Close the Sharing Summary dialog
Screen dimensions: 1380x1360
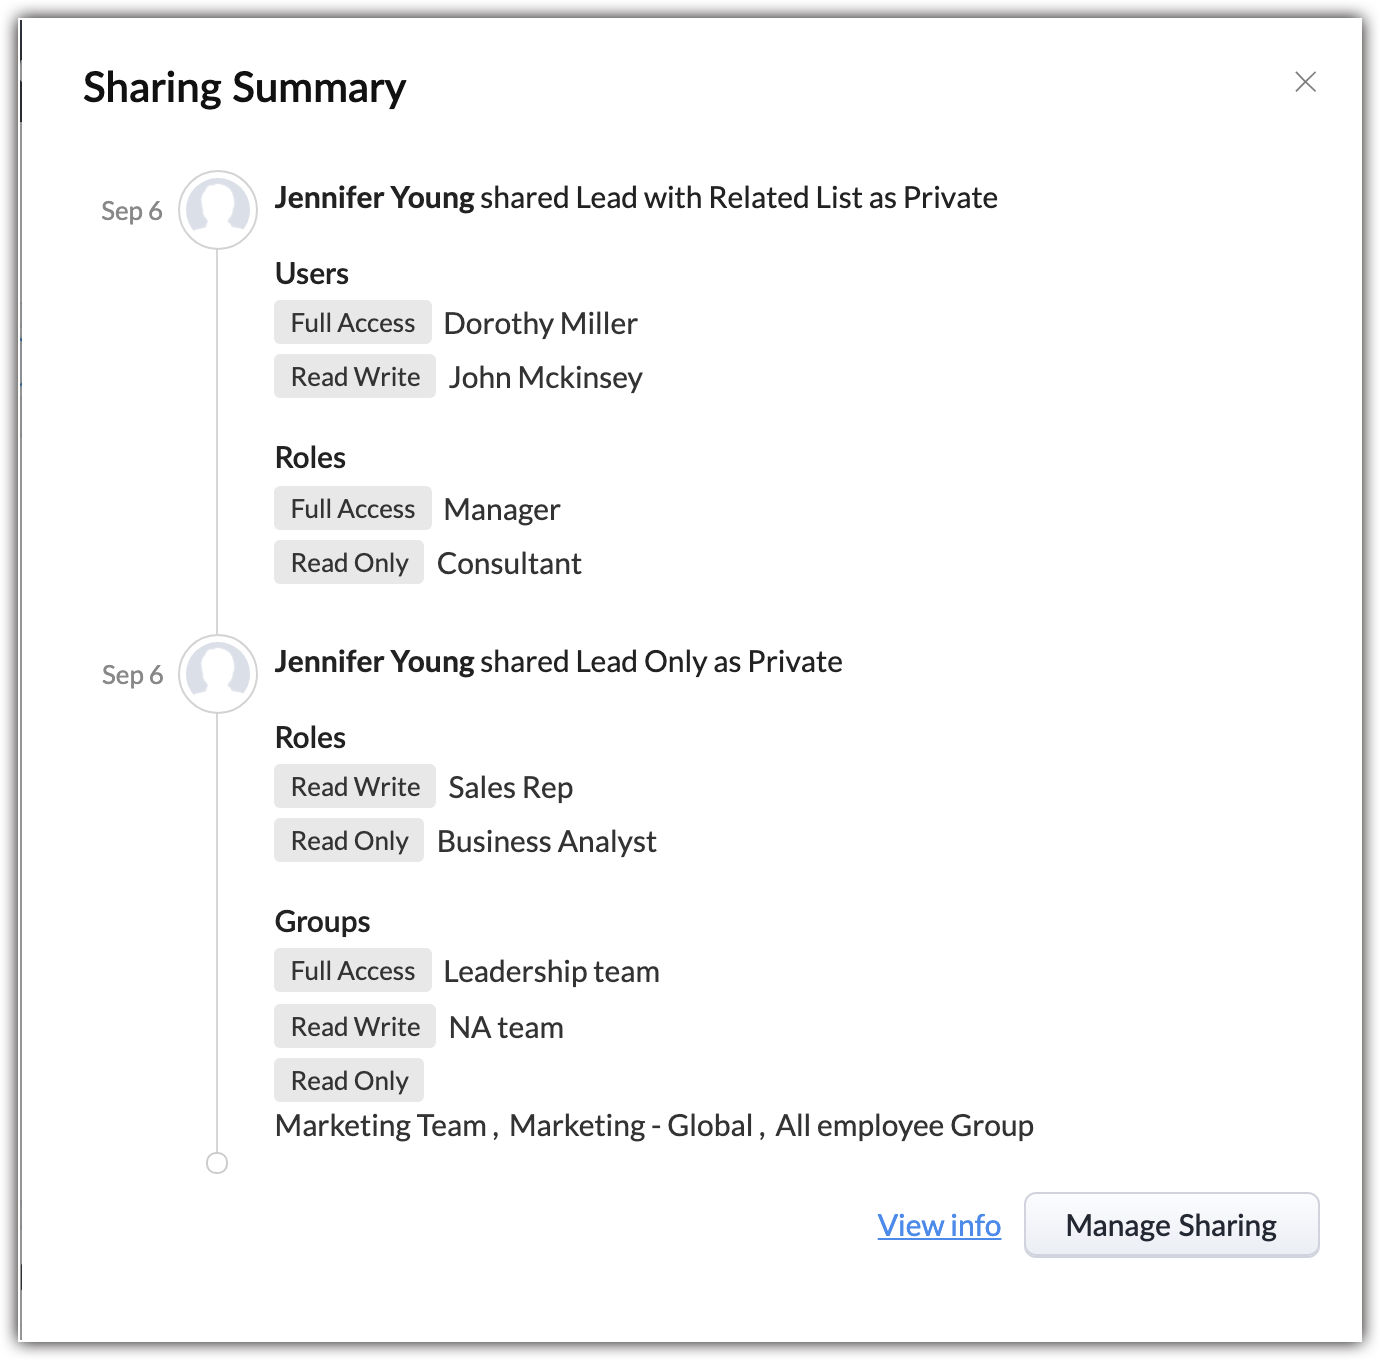[1305, 82]
